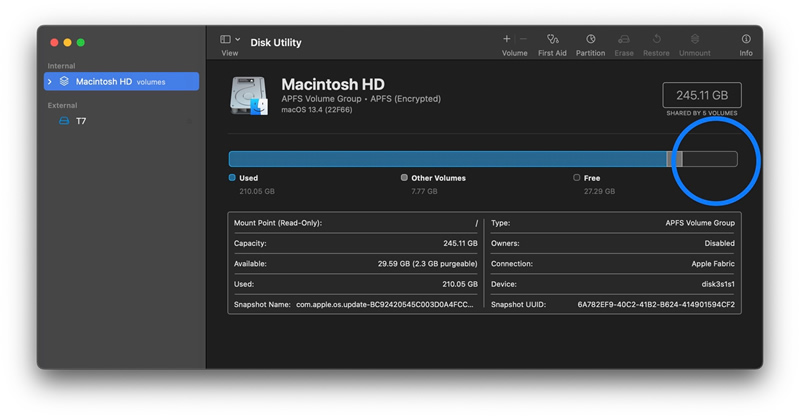The image size is (800, 418).
Task: Minimize the window with yellow button
Action: 67,42
